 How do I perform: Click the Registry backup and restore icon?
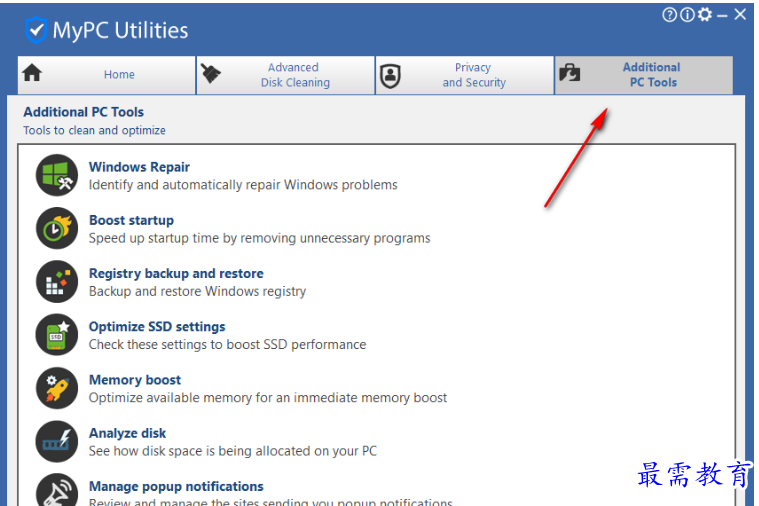tap(57, 281)
